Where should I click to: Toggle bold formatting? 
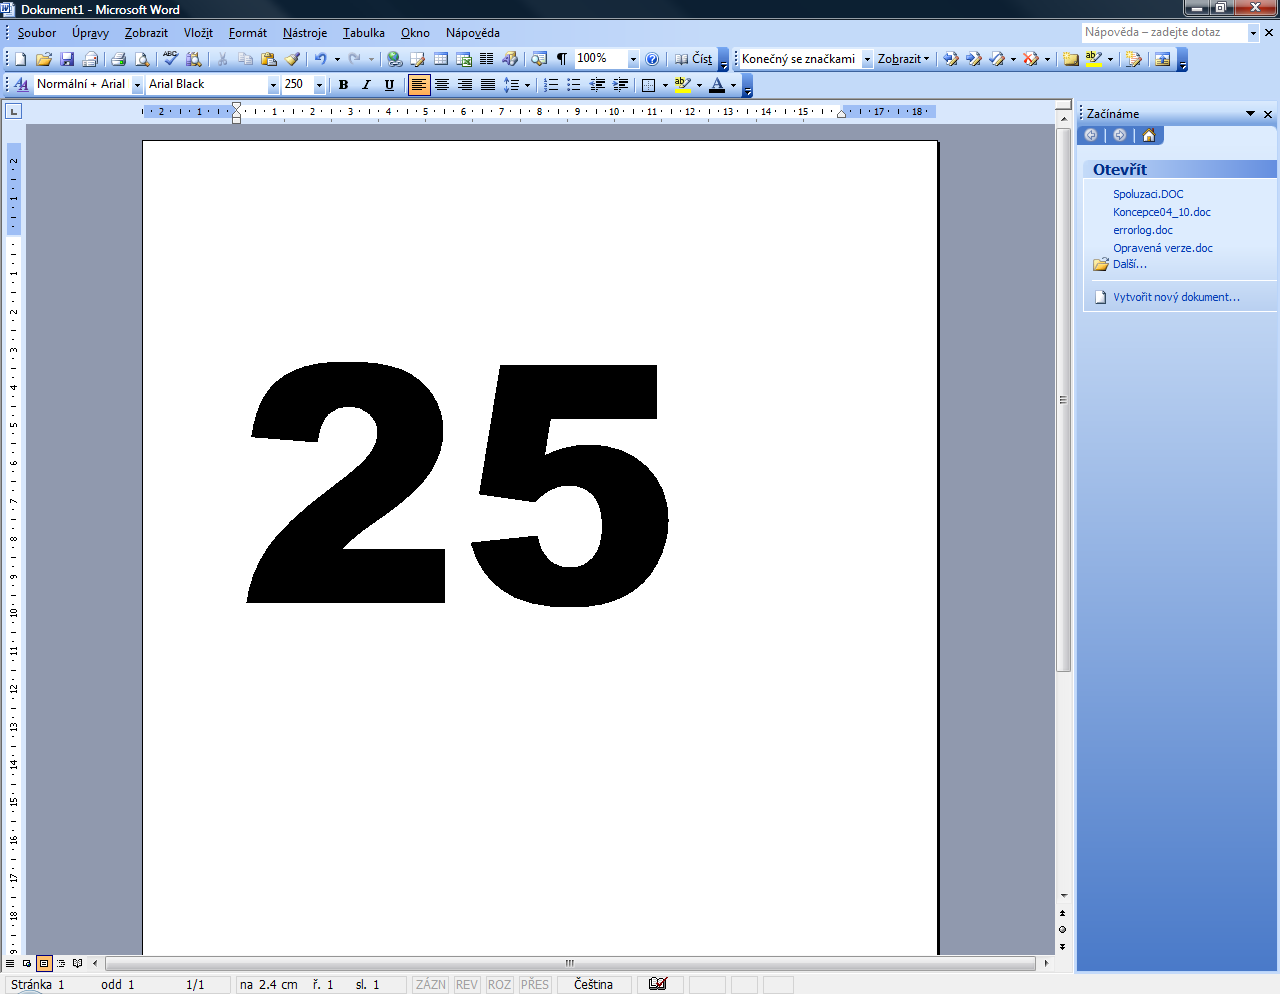343,85
